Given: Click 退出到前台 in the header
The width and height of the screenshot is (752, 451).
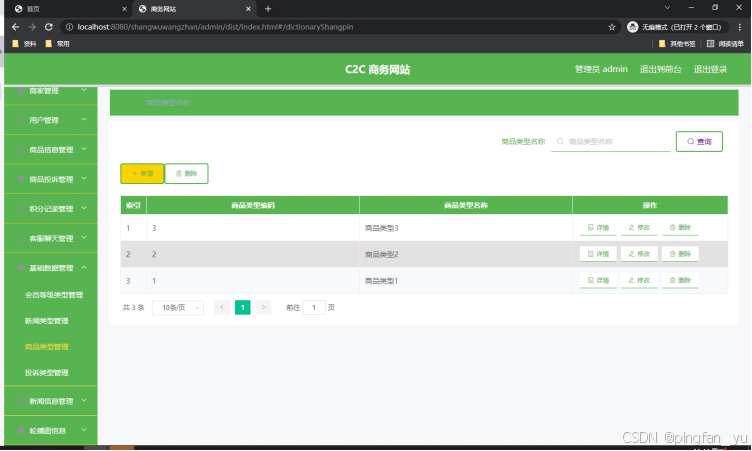Looking at the screenshot, I should (x=660, y=69).
